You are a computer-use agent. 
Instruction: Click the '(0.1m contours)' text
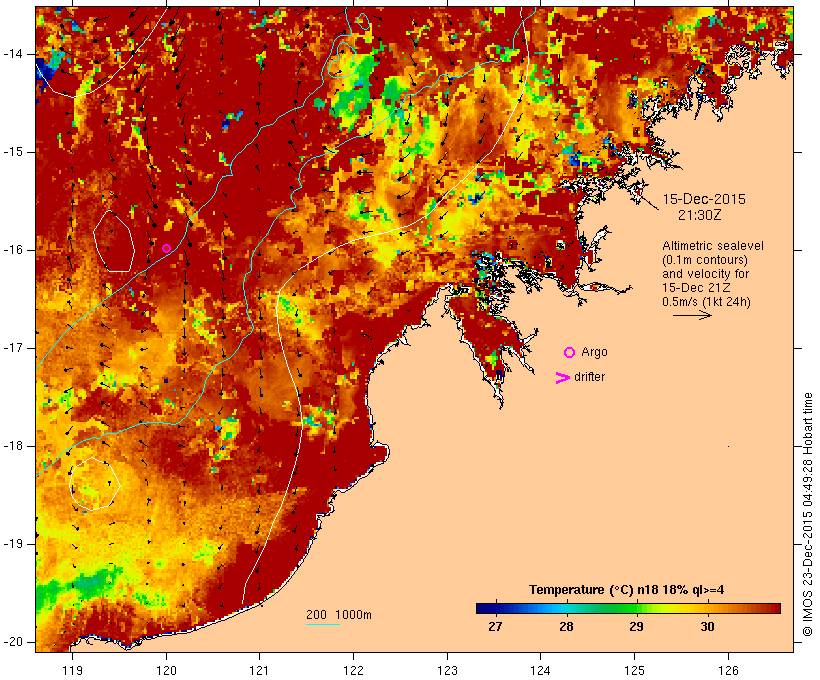[x=705, y=260]
